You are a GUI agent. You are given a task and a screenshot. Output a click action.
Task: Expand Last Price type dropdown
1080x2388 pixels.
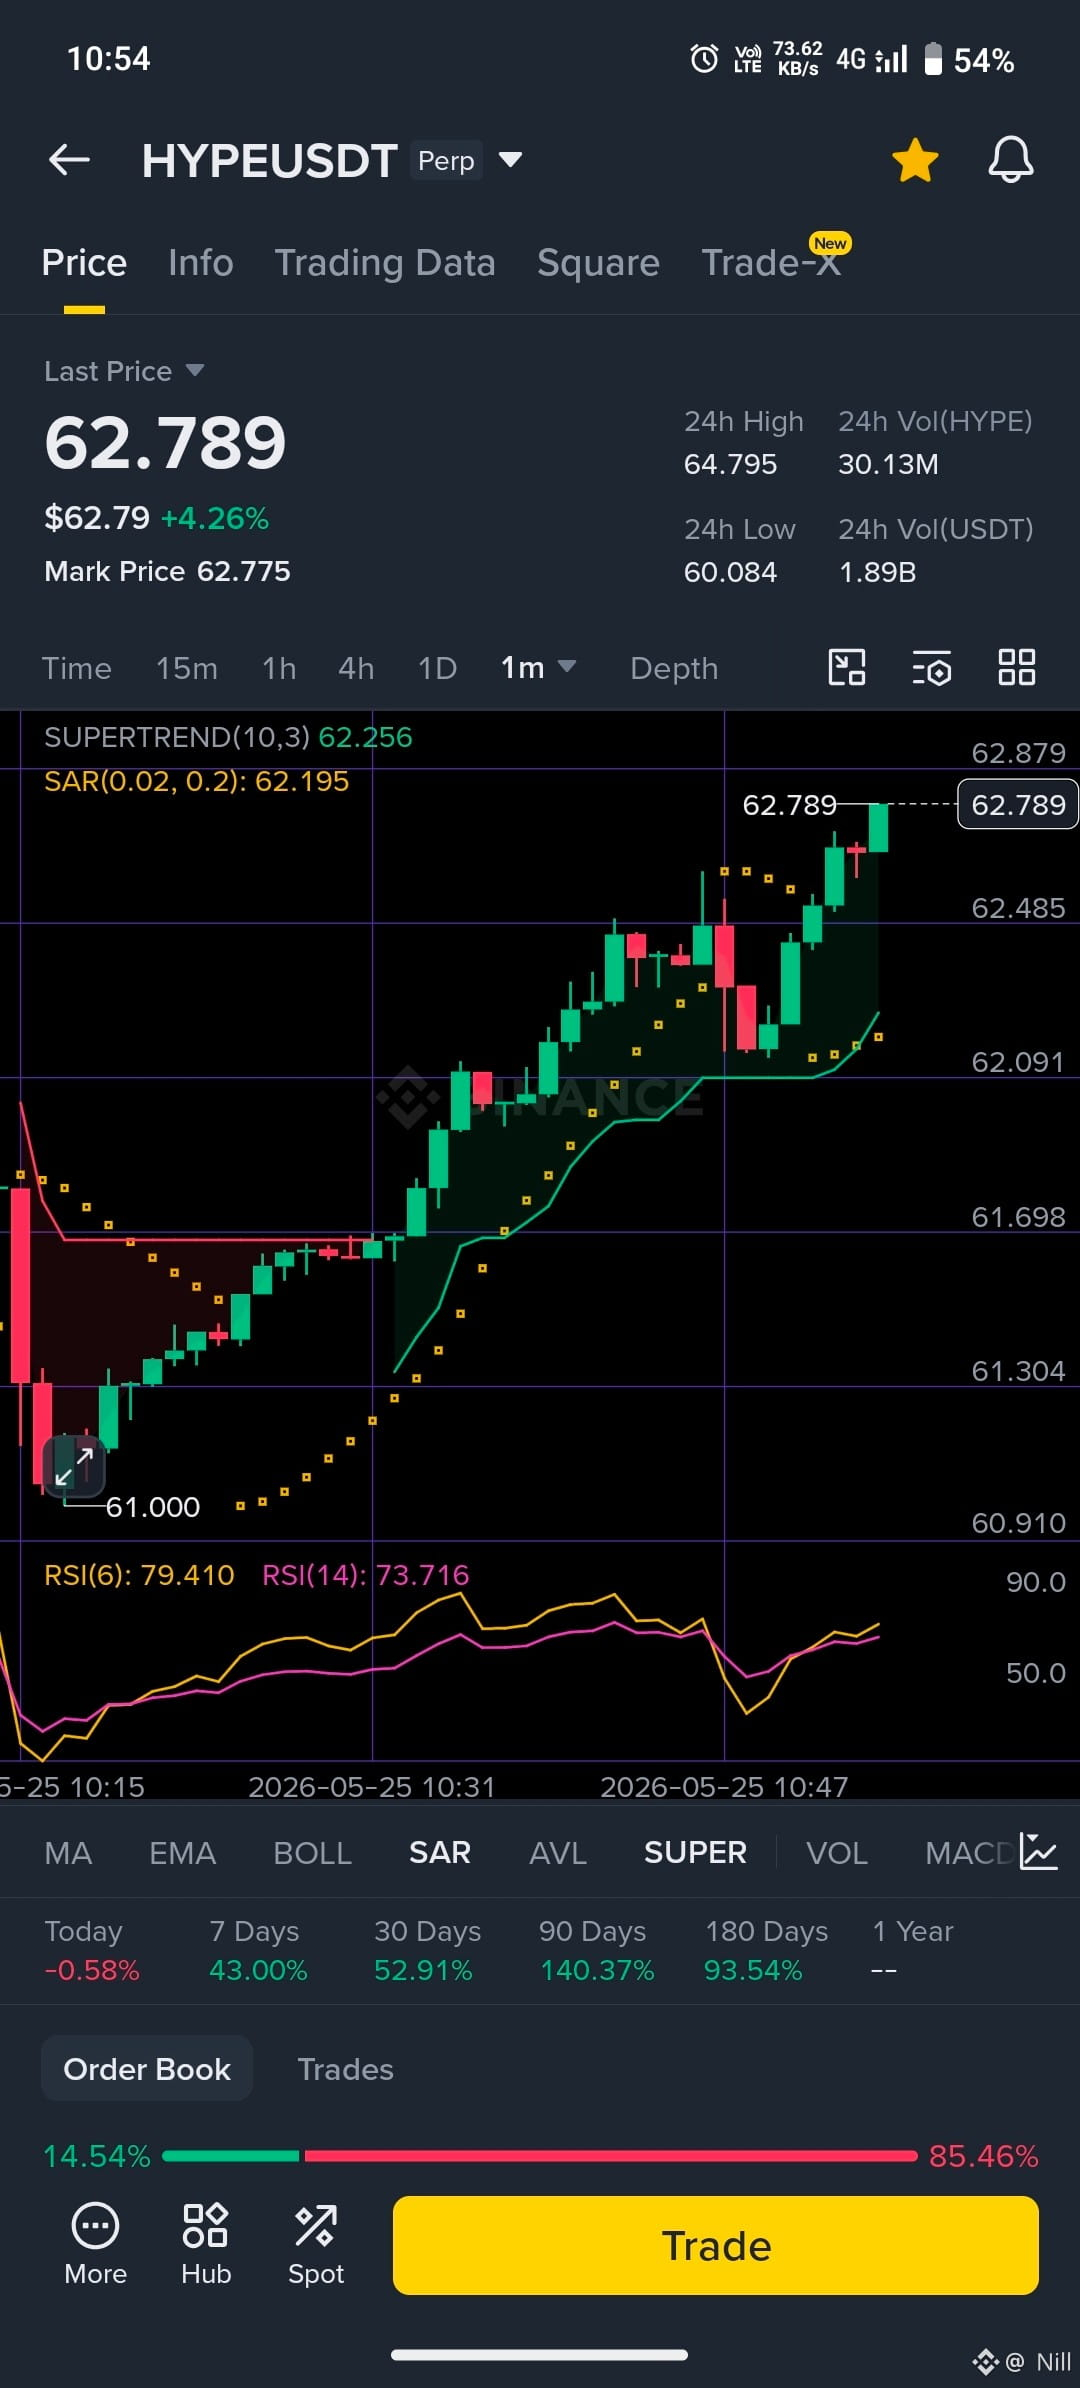pyautogui.click(x=195, y=370)
